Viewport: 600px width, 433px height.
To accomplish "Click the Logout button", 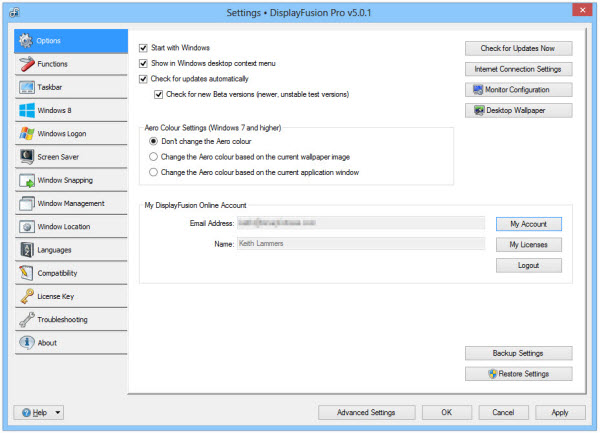I will coord(529,265).
